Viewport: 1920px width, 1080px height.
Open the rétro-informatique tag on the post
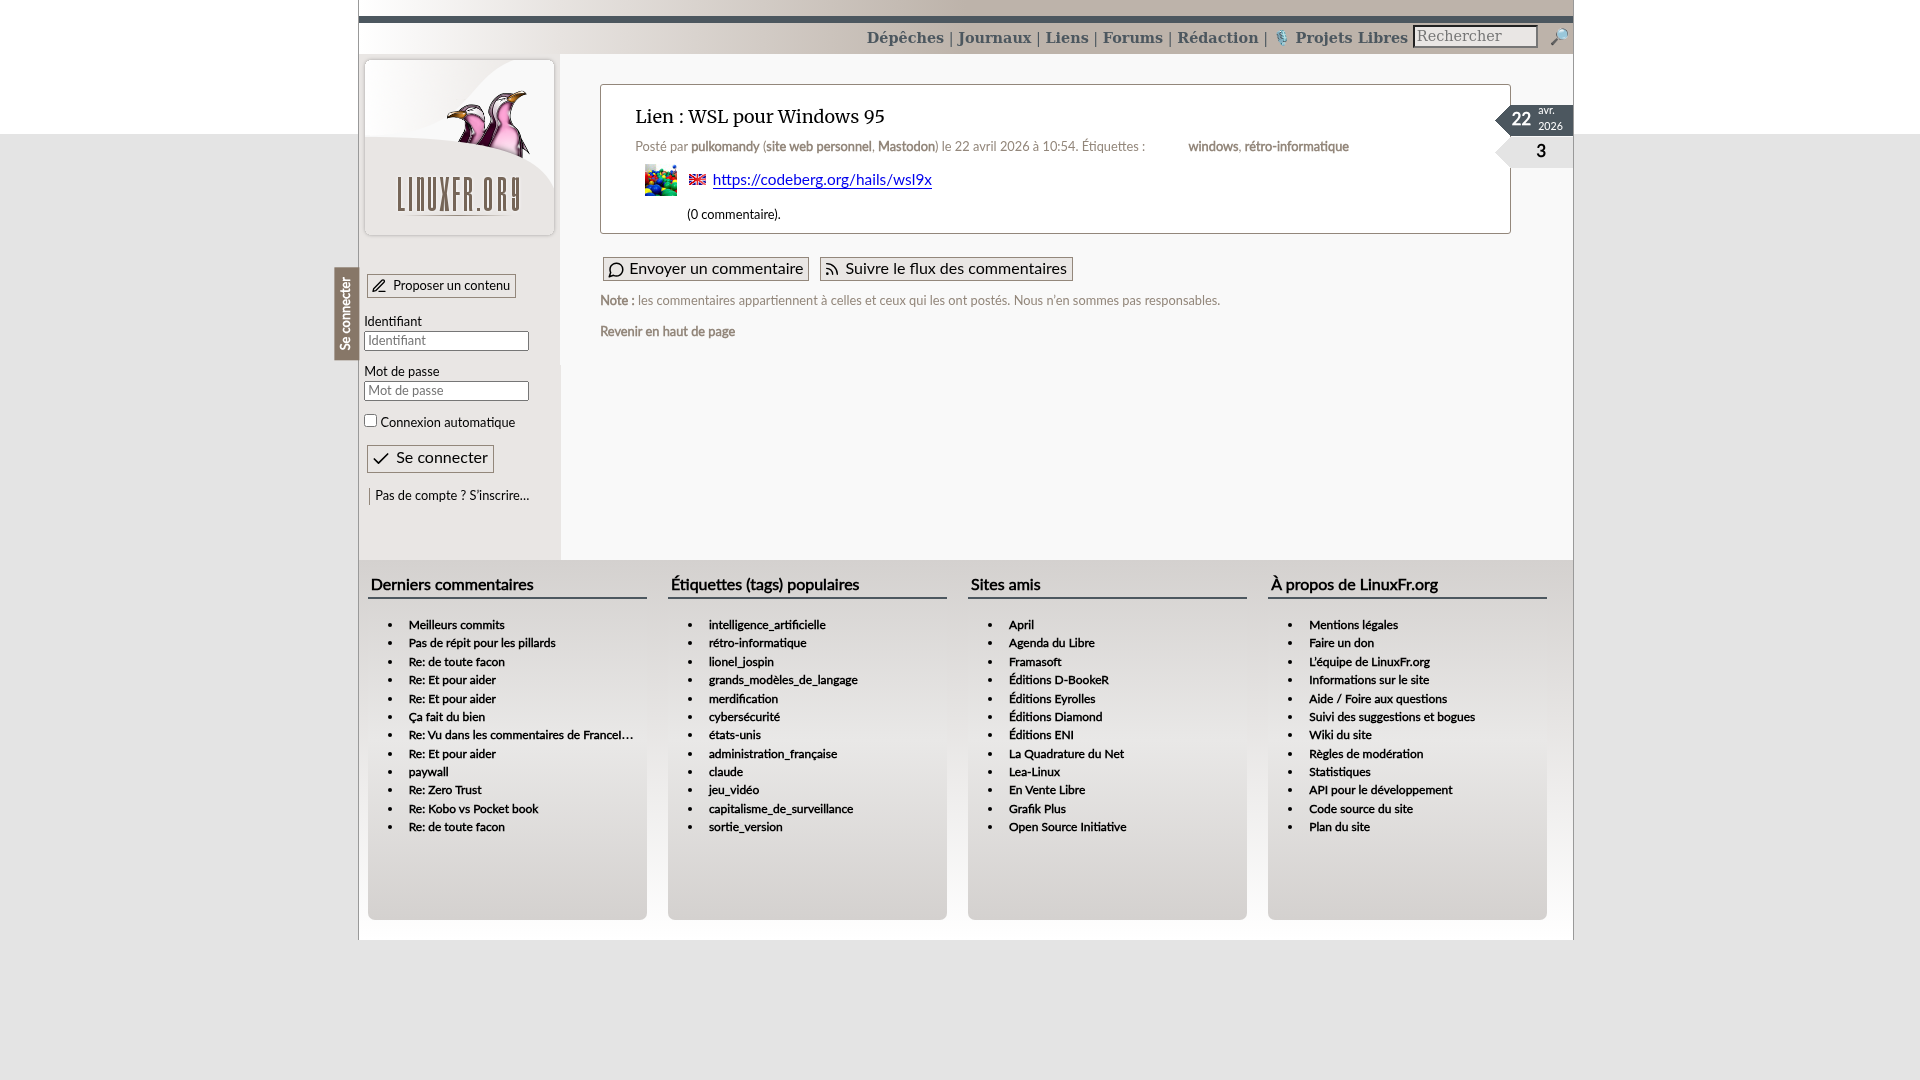[x=1296, y=147]
